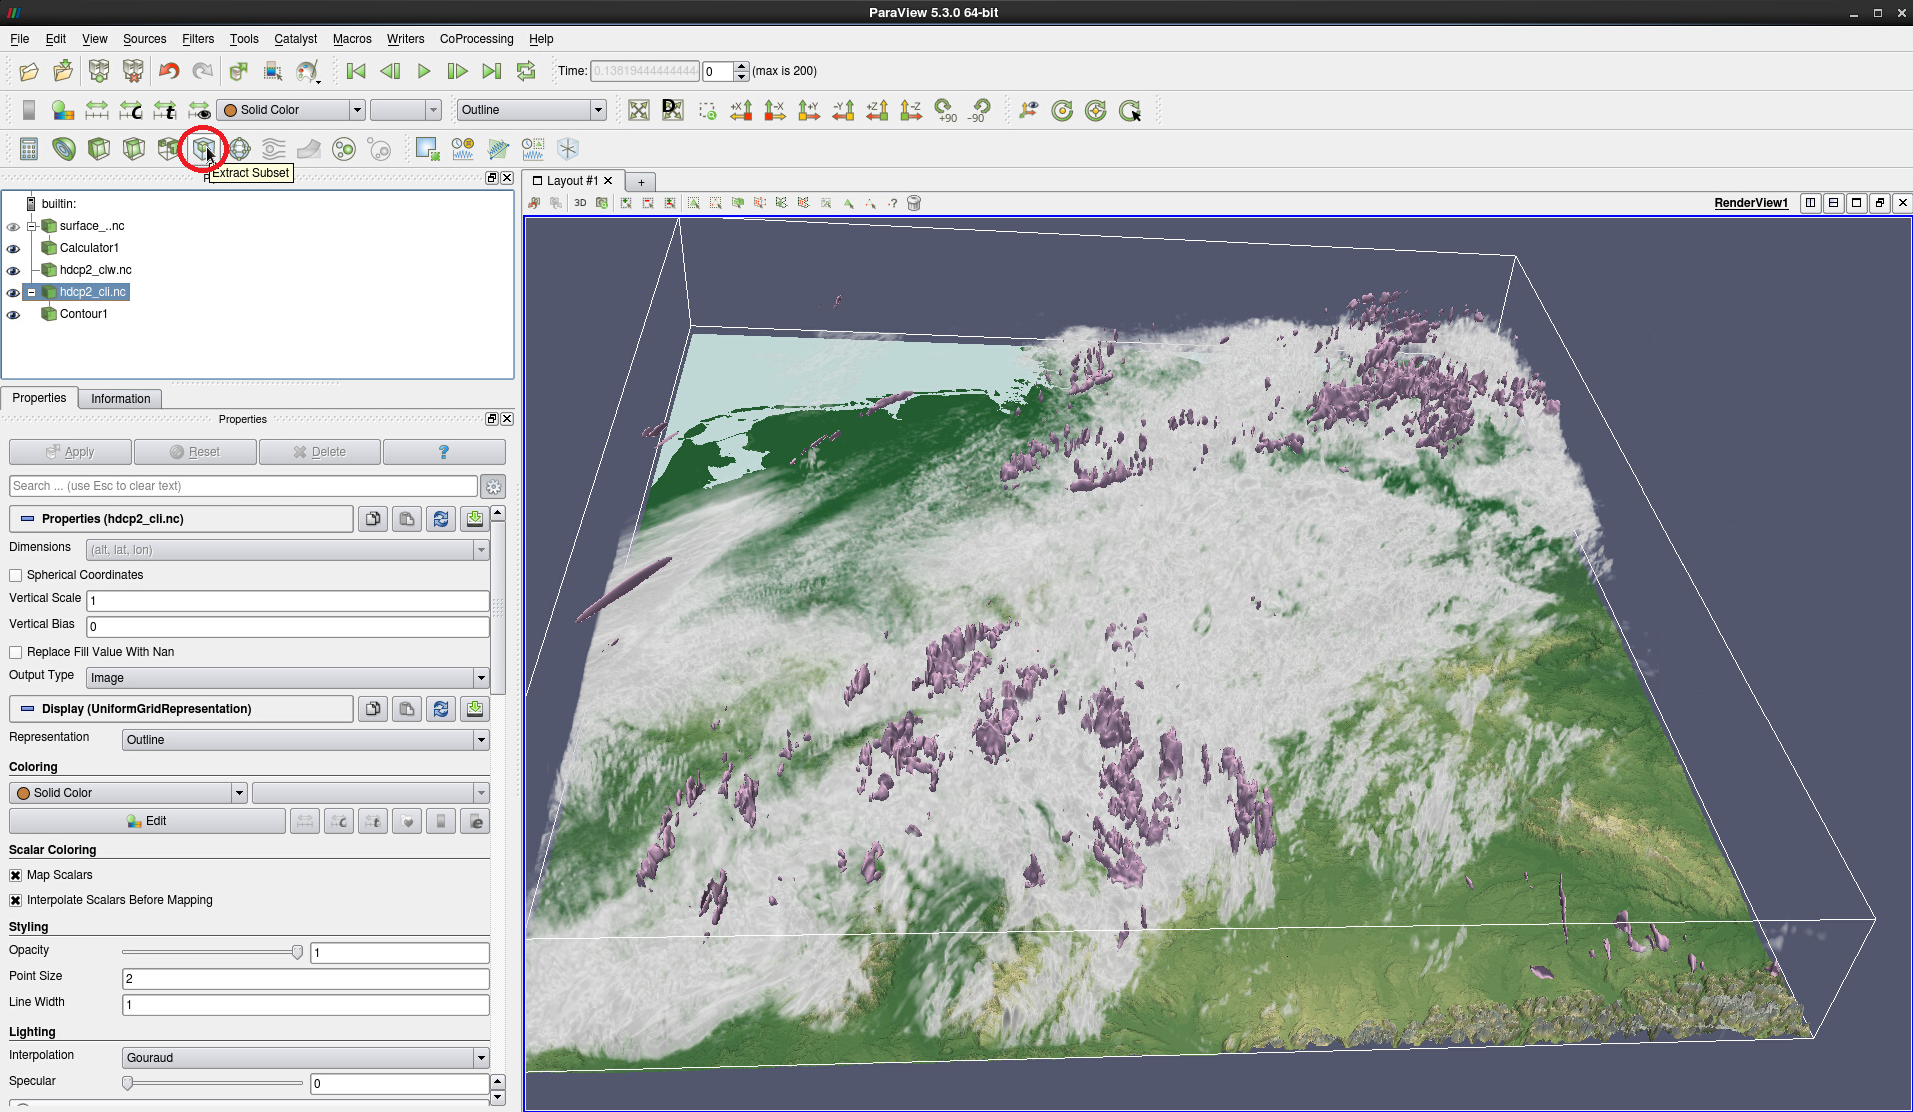The height and width of the screenshot is (1112, 1913).
Task: Click the Opacity slider handle
Action: [x=297, y=952]
